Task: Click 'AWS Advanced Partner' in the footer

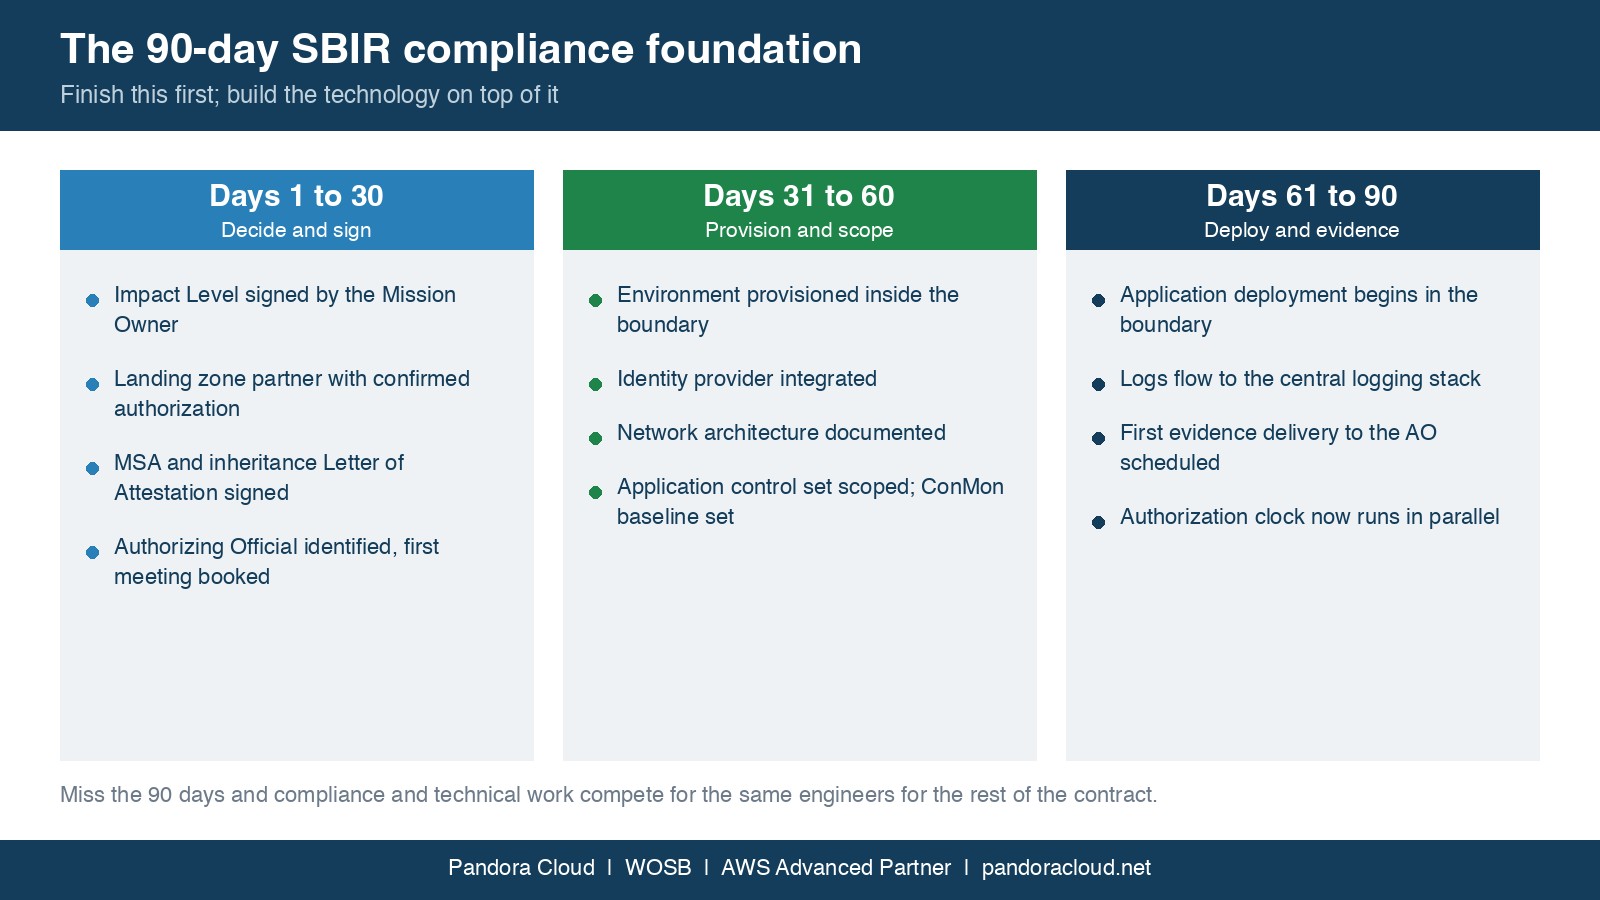Action: pos(836,868)
